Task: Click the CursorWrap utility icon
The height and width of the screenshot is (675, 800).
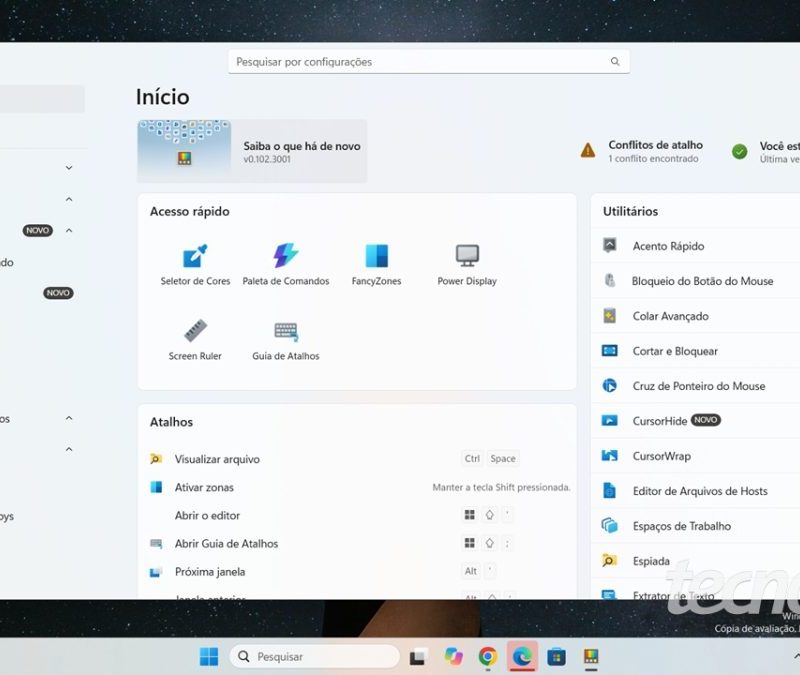Action: tap(610, 456)
